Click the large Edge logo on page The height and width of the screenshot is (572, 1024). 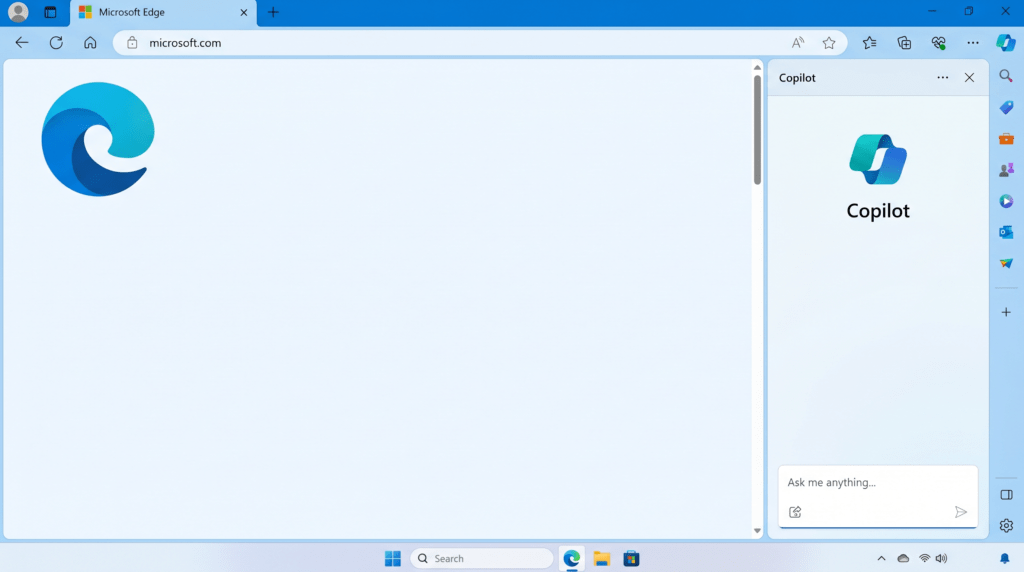coord(98,139)
